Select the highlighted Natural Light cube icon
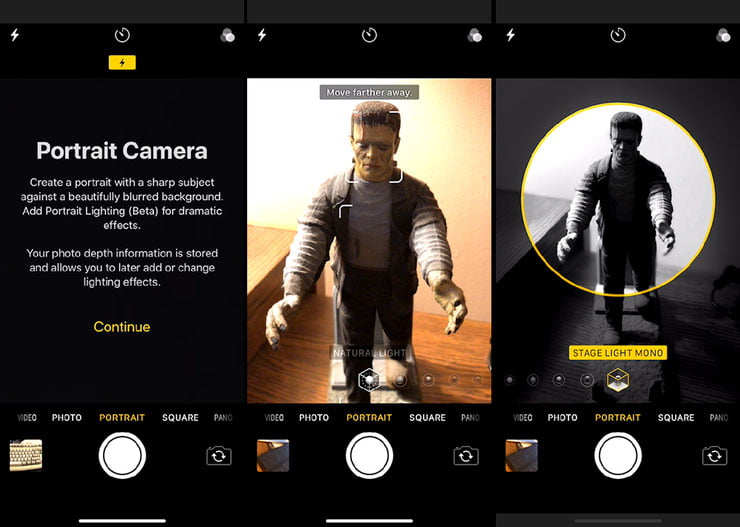The height and width of the screenshot is (527, 740). point(369,380)
